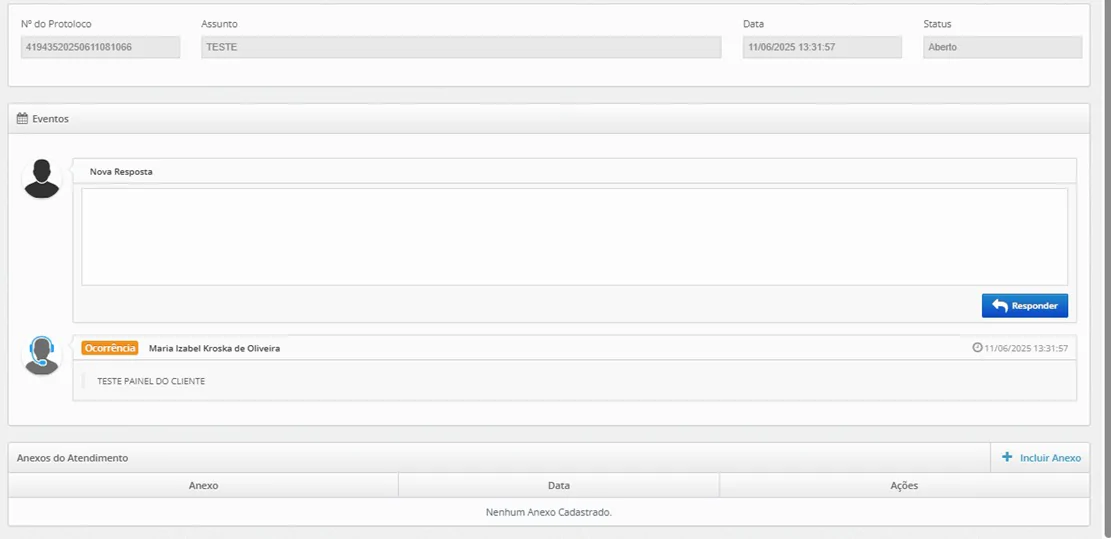The width and height of the screenshot is (1111, 539).
Task: Focus the Nova Resposta text area
Action: tap(574, 237)
